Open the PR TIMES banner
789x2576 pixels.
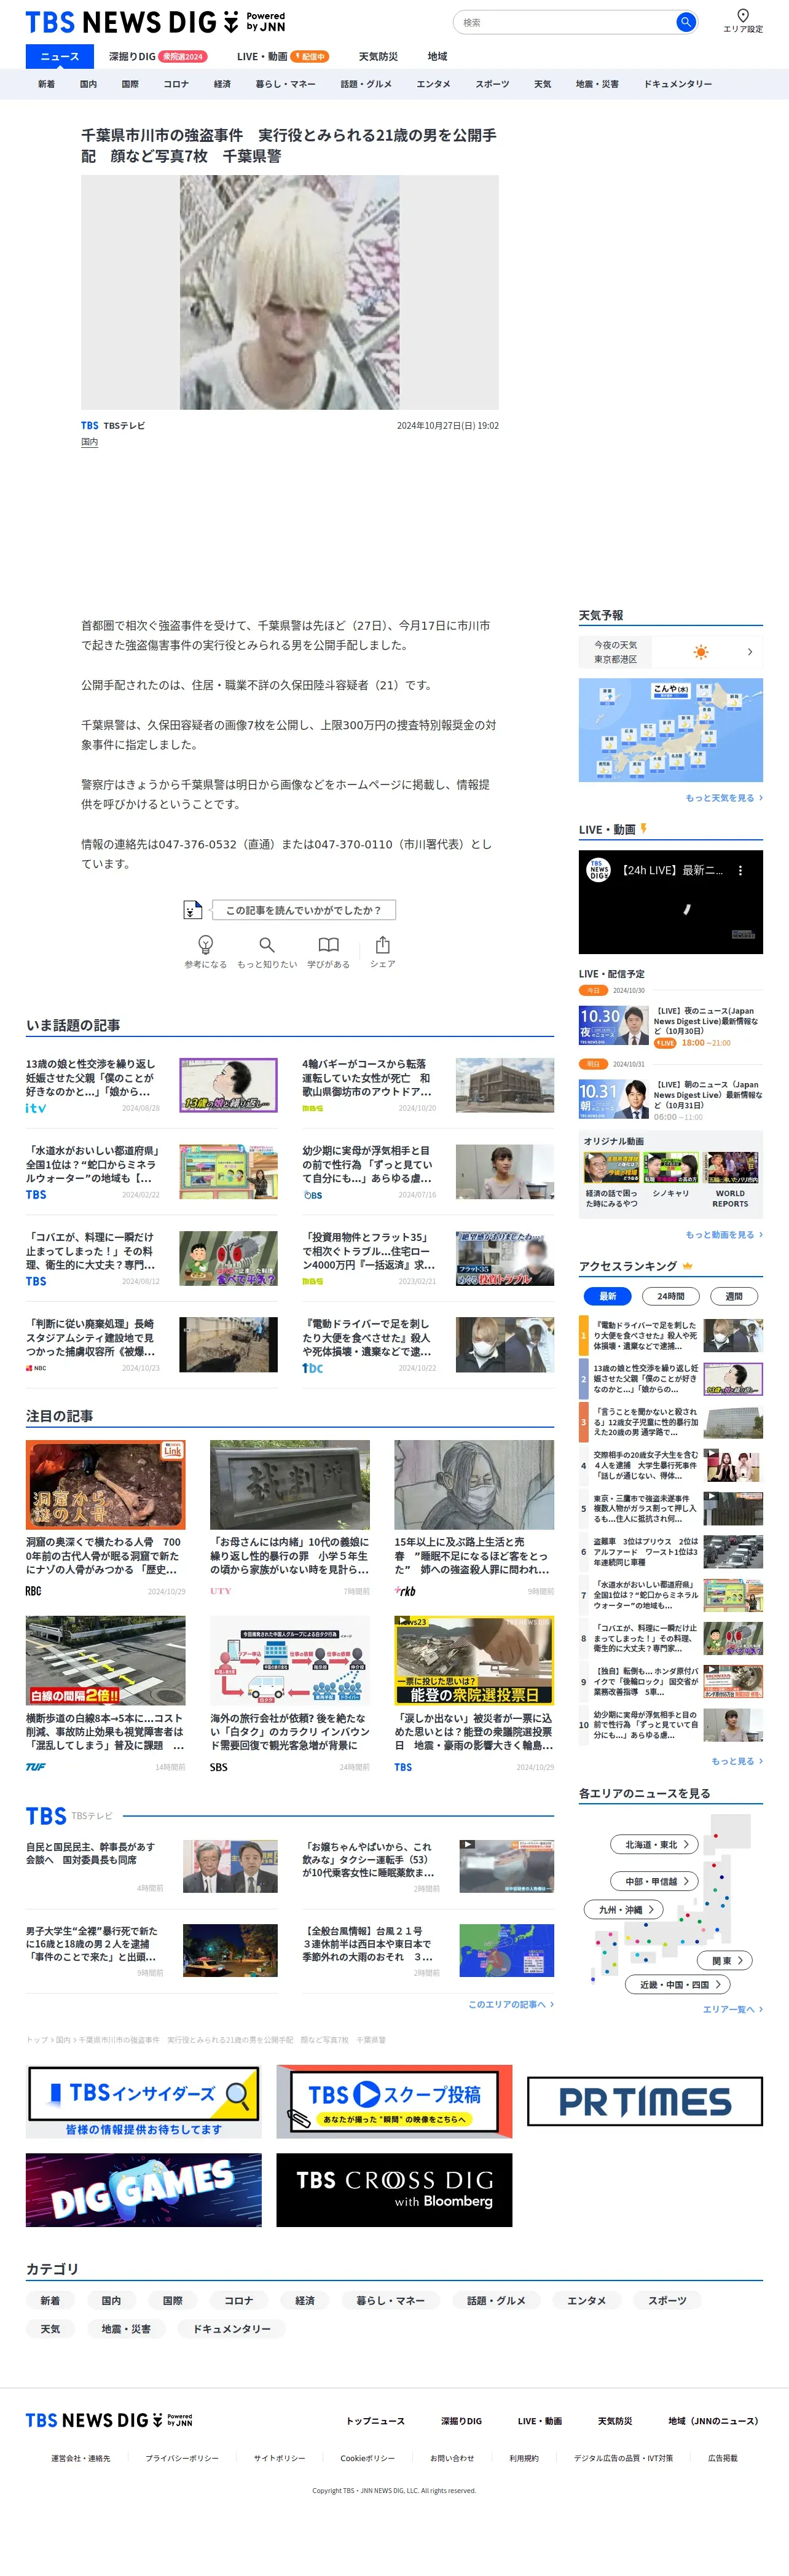coord(645,2101)
